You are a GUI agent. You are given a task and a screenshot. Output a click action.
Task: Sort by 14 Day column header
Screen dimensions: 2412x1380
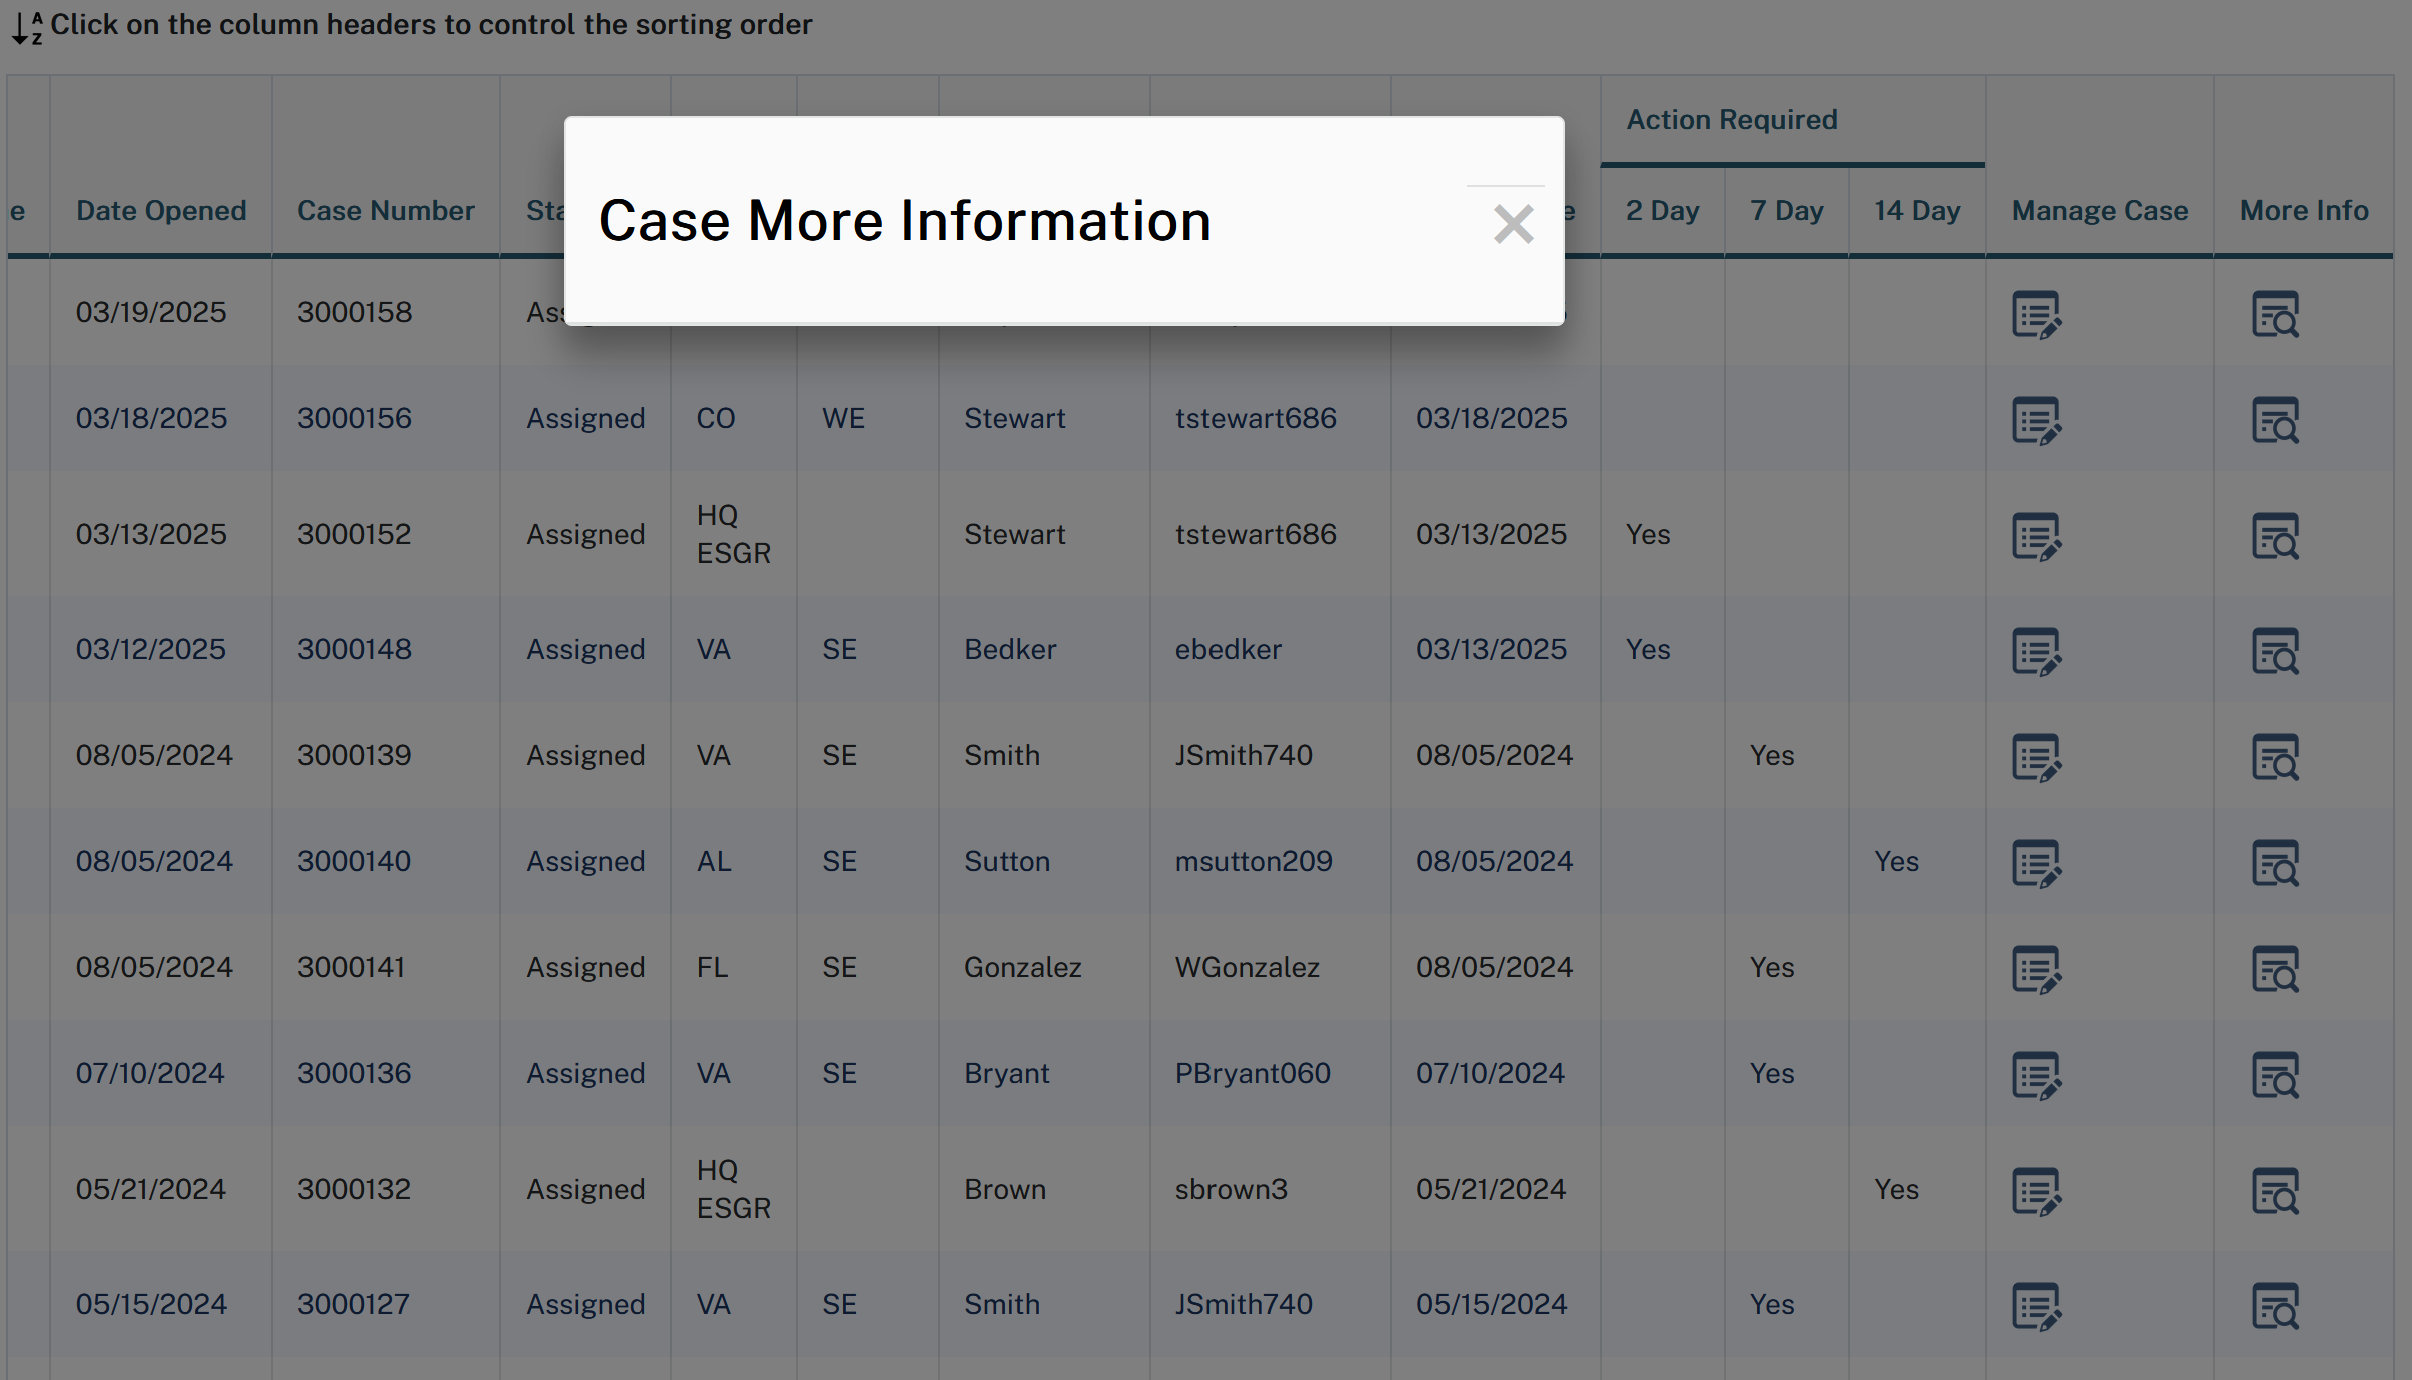1916,211
